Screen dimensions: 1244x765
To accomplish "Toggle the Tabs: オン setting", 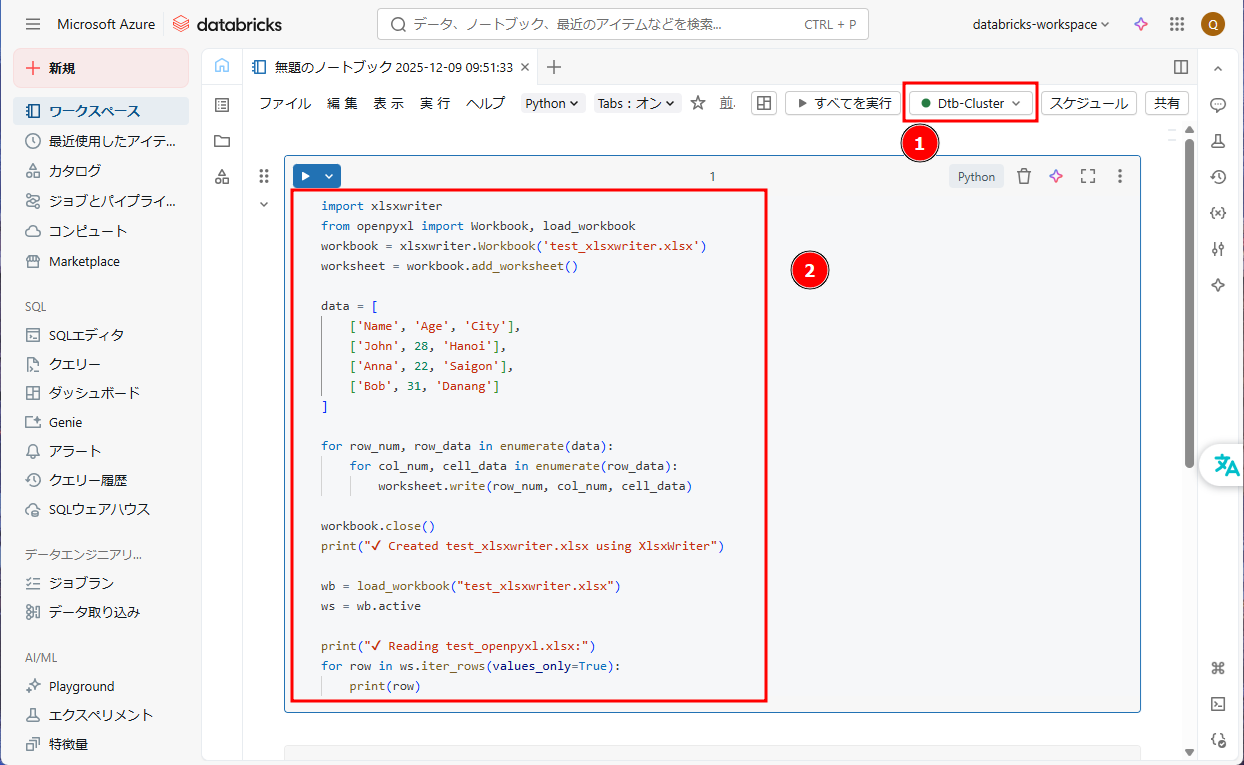I will click(x=637, y=103).
